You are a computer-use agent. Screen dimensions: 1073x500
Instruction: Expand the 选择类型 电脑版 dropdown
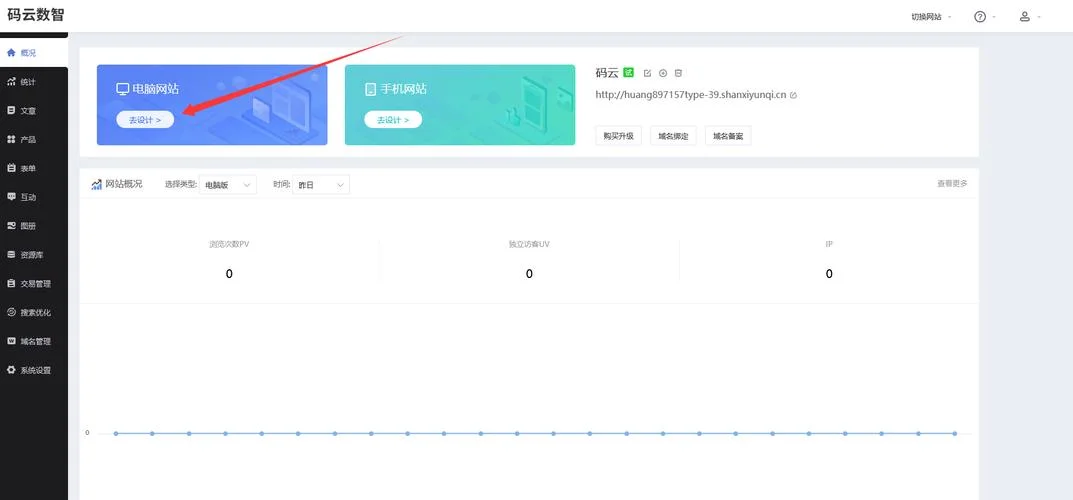click(228, 185)
